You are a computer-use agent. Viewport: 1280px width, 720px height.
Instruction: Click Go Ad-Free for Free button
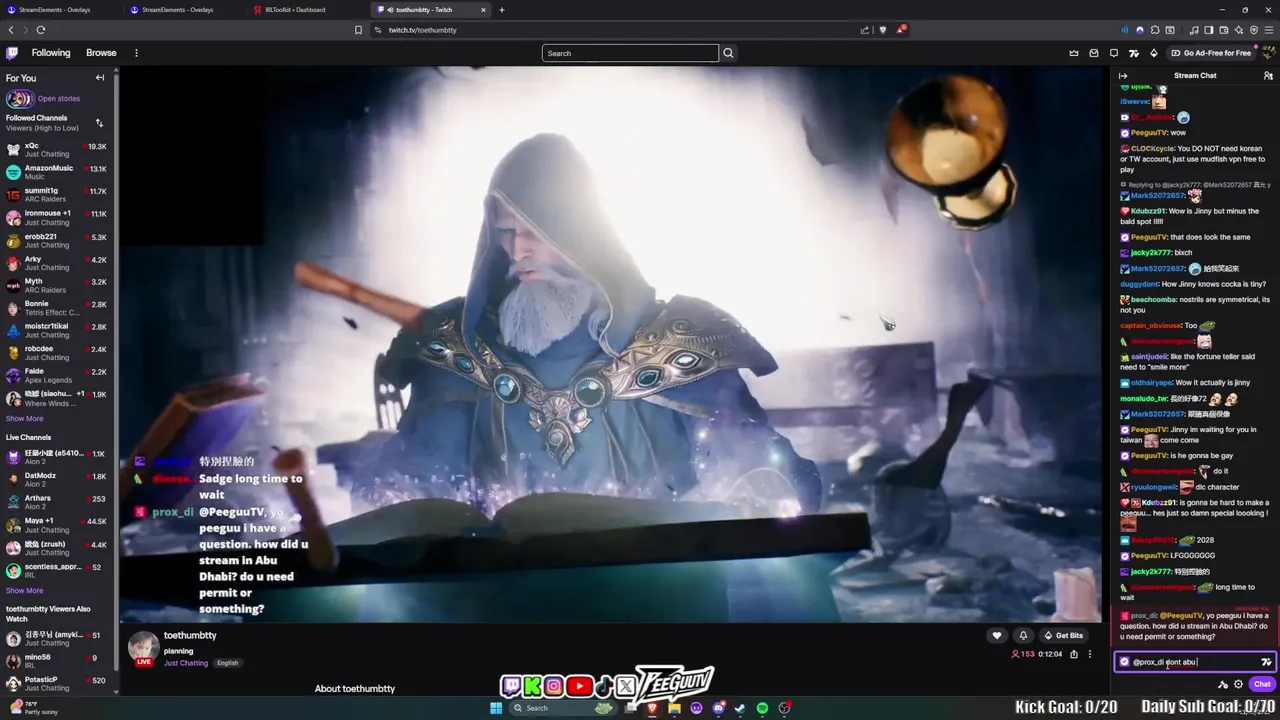pyautogui.click(x=1211, y=53)
